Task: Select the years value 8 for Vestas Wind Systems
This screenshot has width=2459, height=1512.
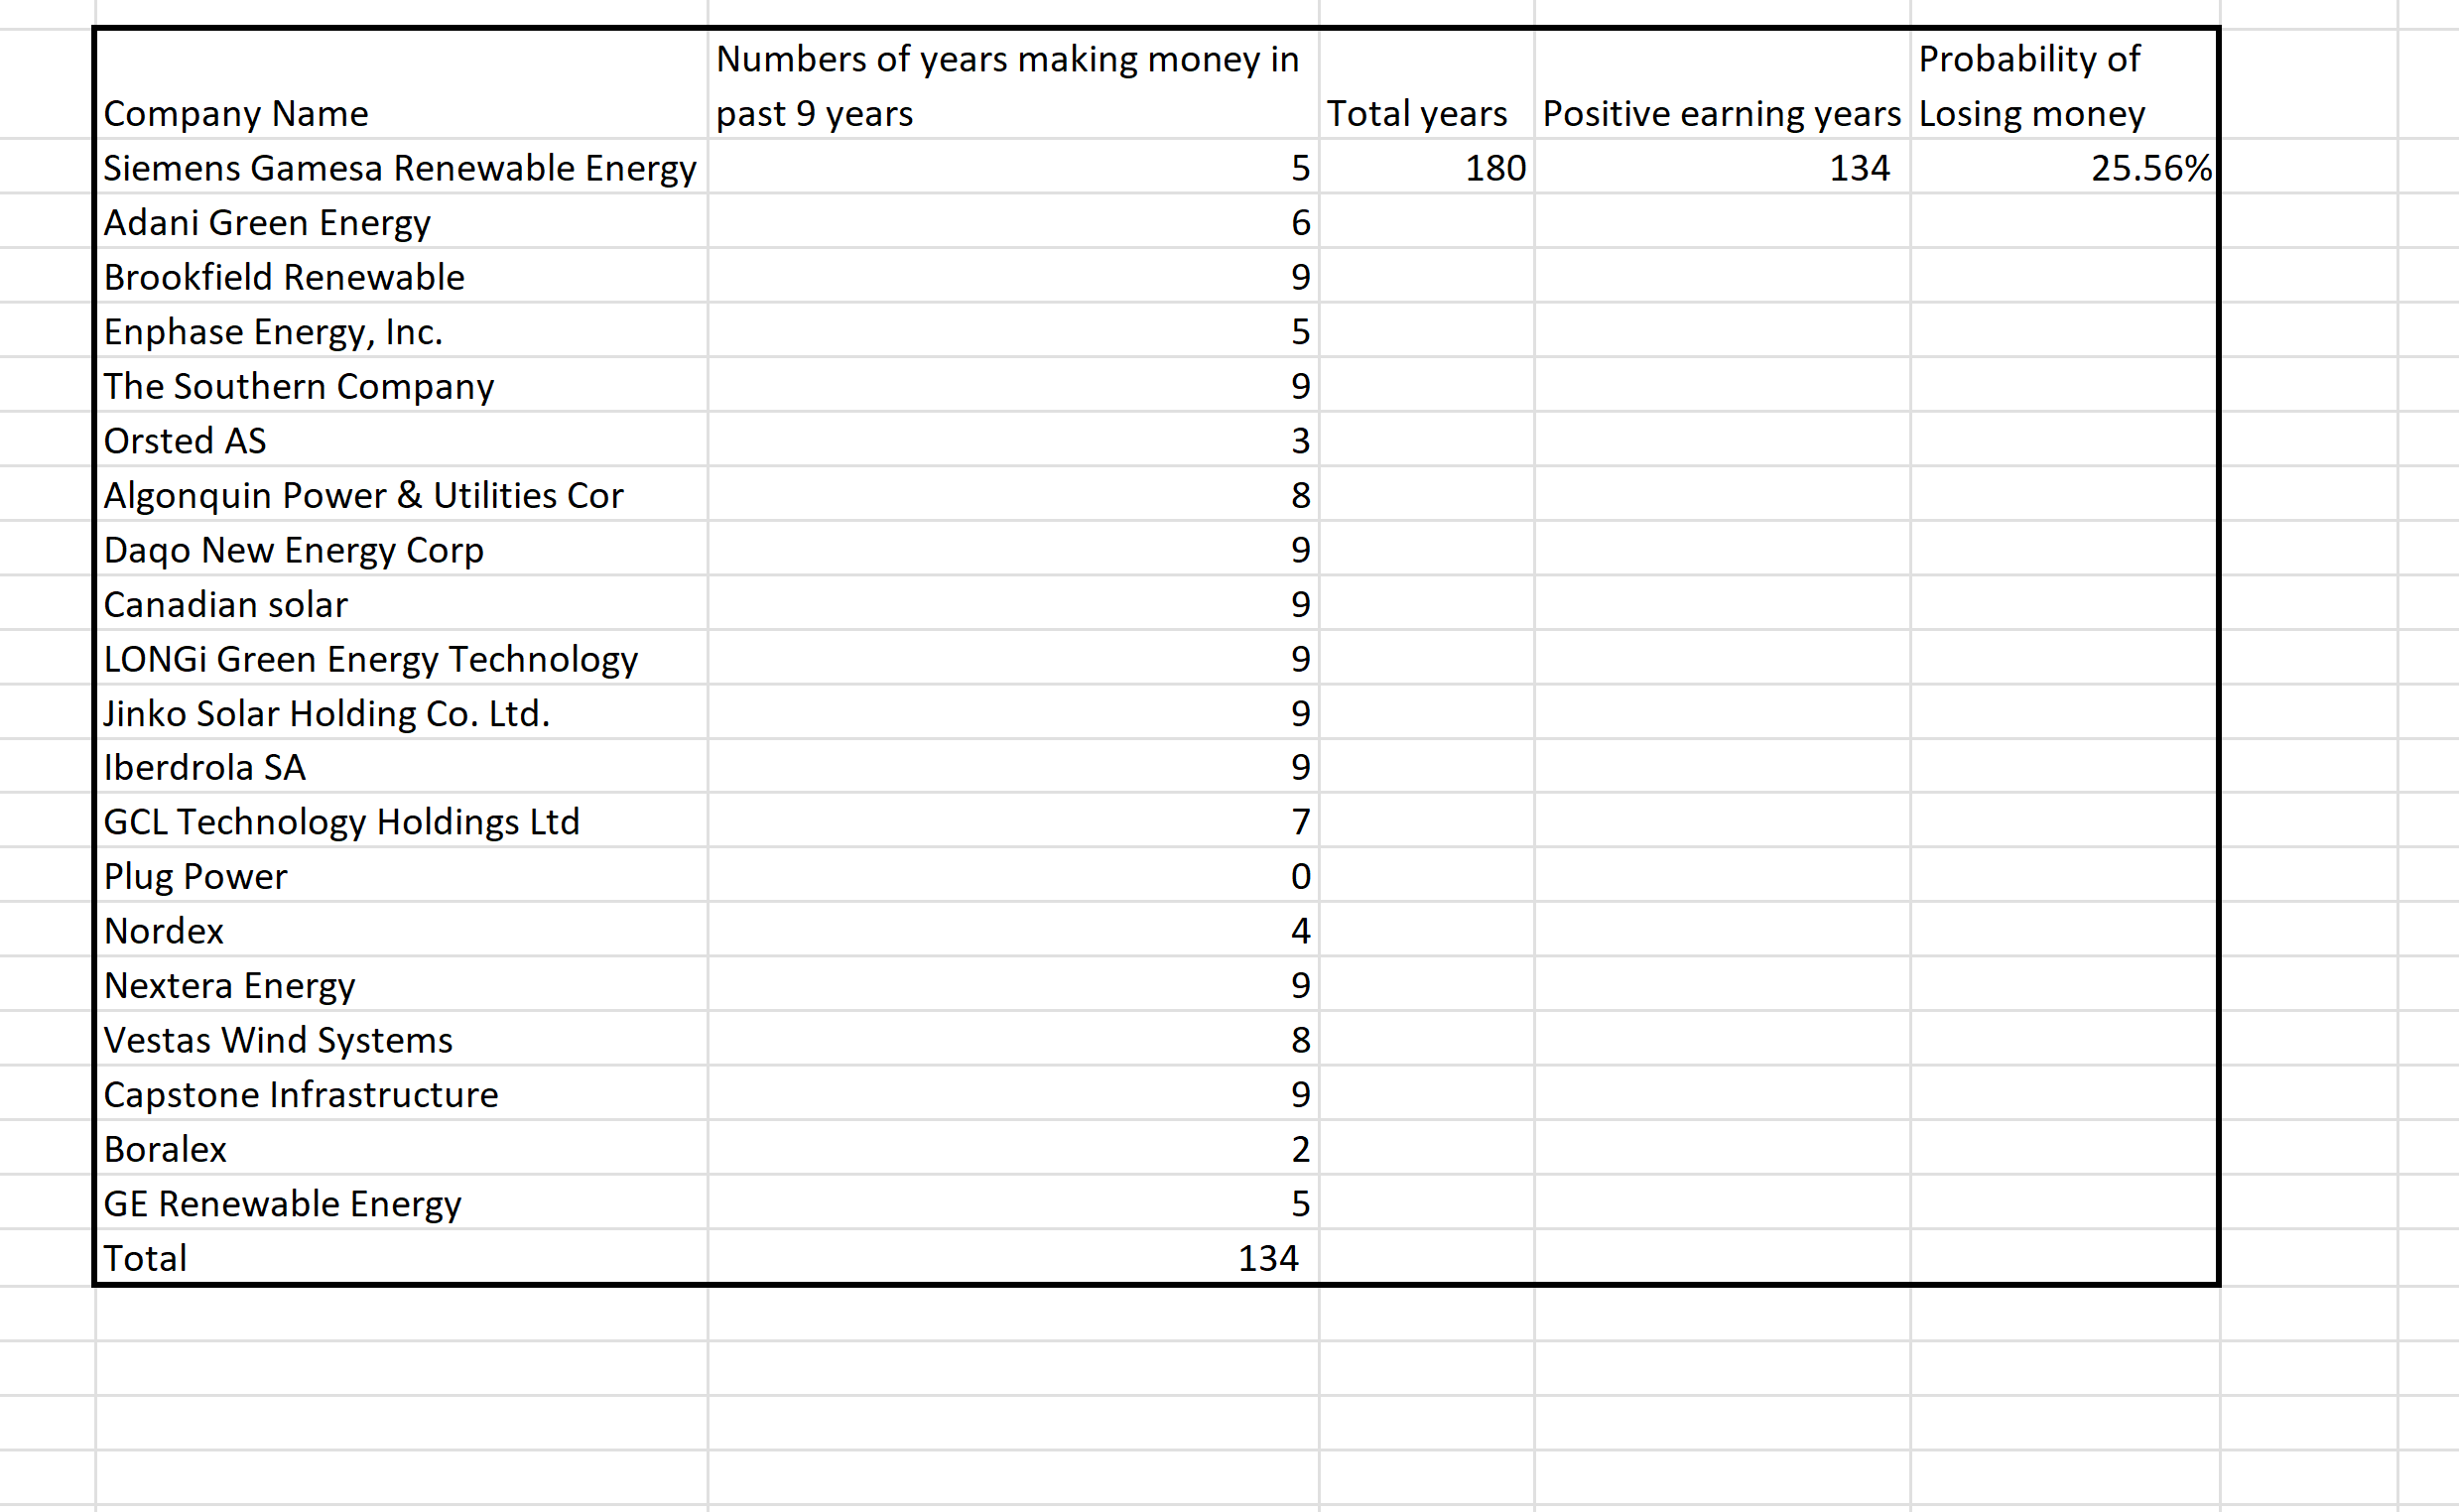Action: point(1013,1039)
